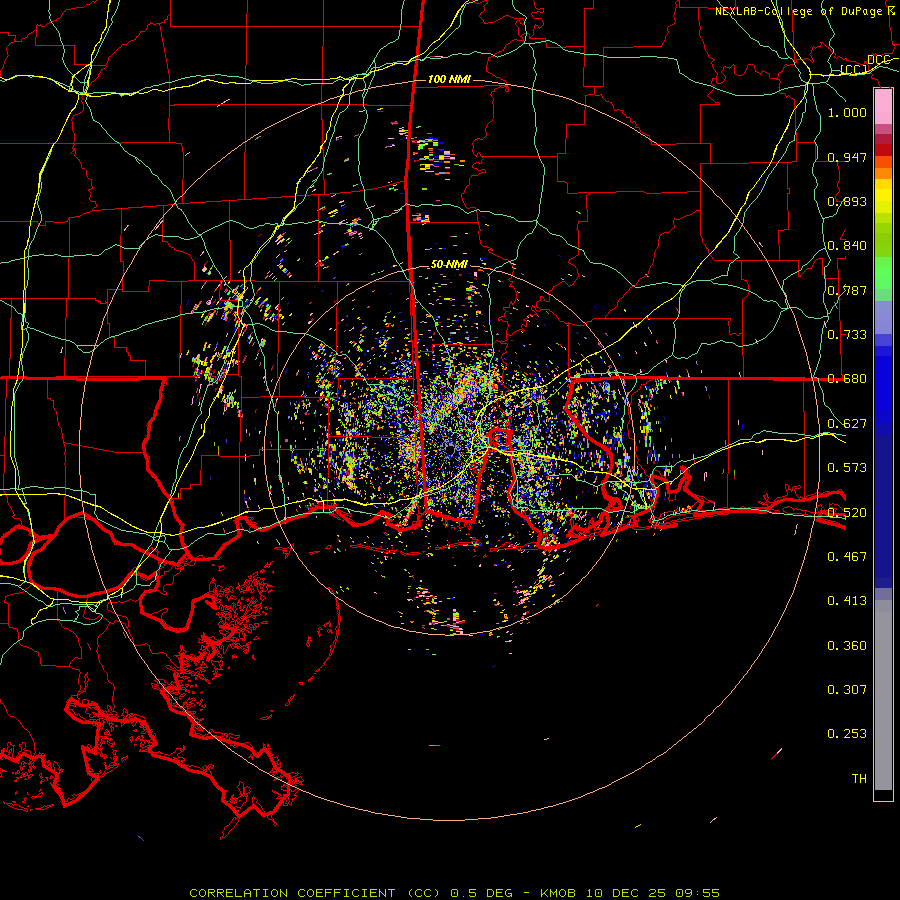Image resolution: width=900 pixels, height=900 pixels.
Task: Click the 0.413 legend value
Action: click(847, 601)
